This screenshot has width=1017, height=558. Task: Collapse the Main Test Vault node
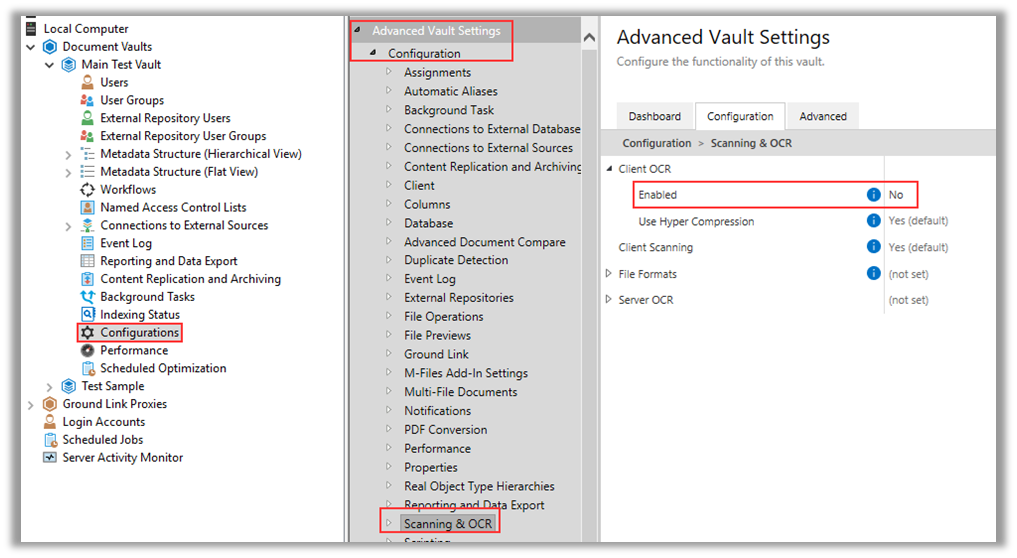(x=49, y=65)
